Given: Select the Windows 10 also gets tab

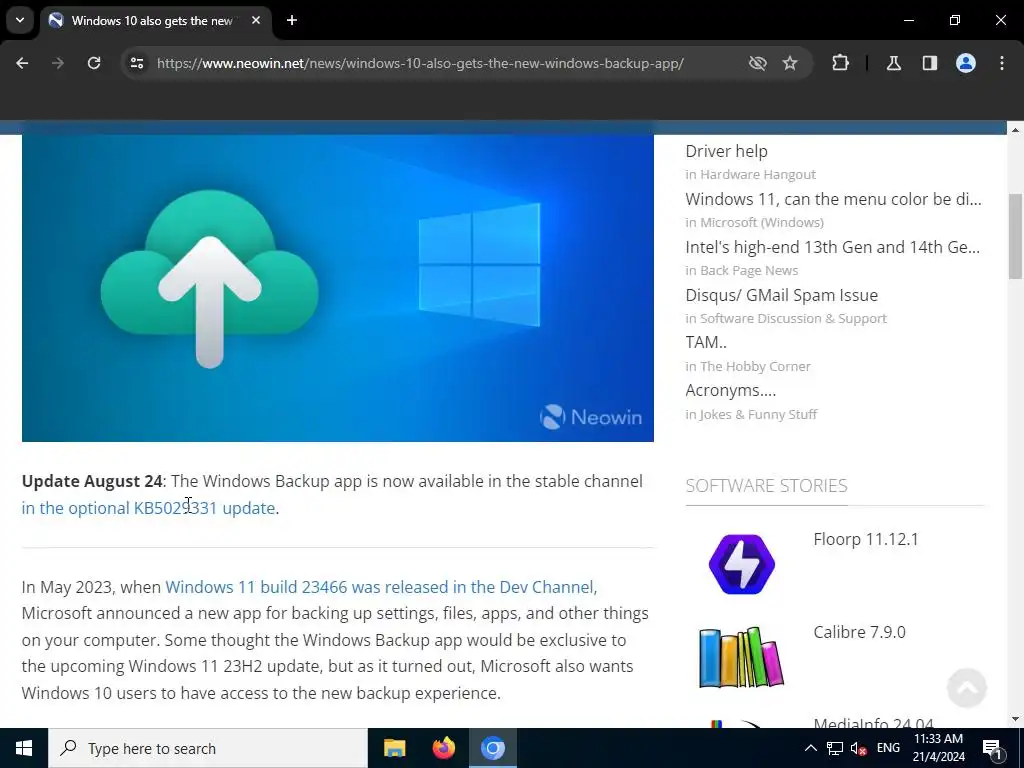Looking at the screenshot, I should [x=157, y=21].
